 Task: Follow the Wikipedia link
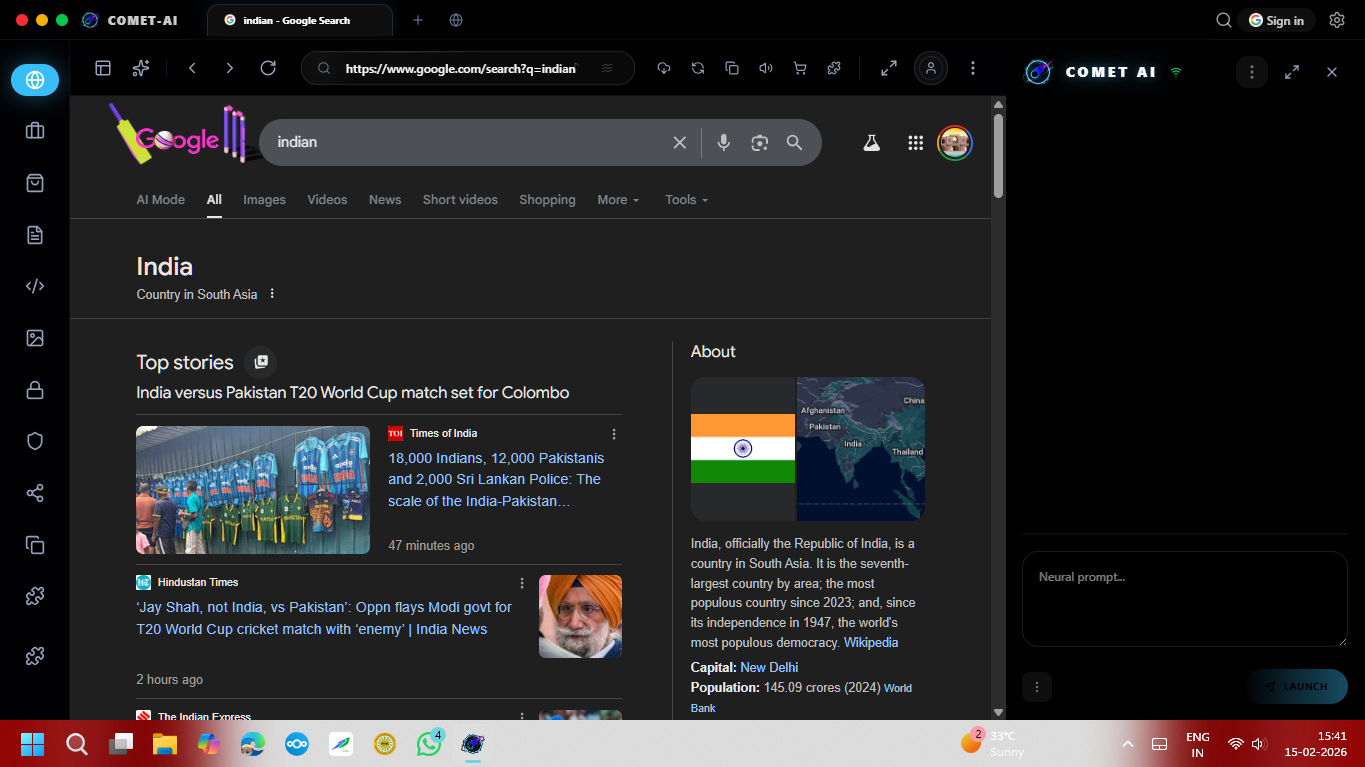tap(871, 643)
